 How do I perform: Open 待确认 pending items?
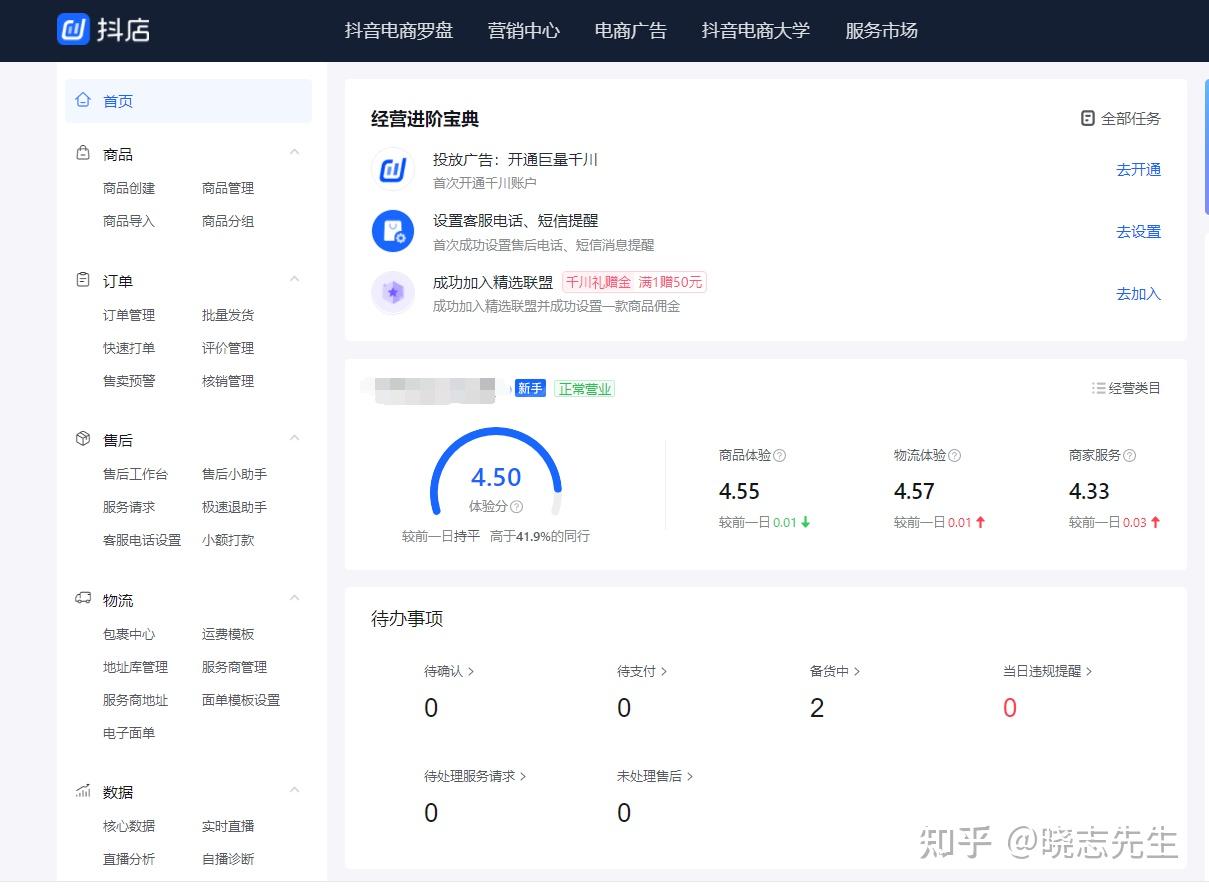coord(449,671)
